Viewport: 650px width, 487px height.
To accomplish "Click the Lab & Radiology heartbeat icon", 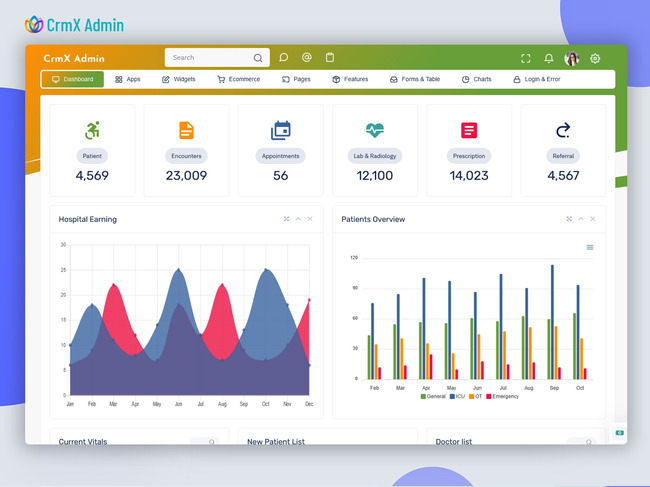I will [x=375, y=130].
